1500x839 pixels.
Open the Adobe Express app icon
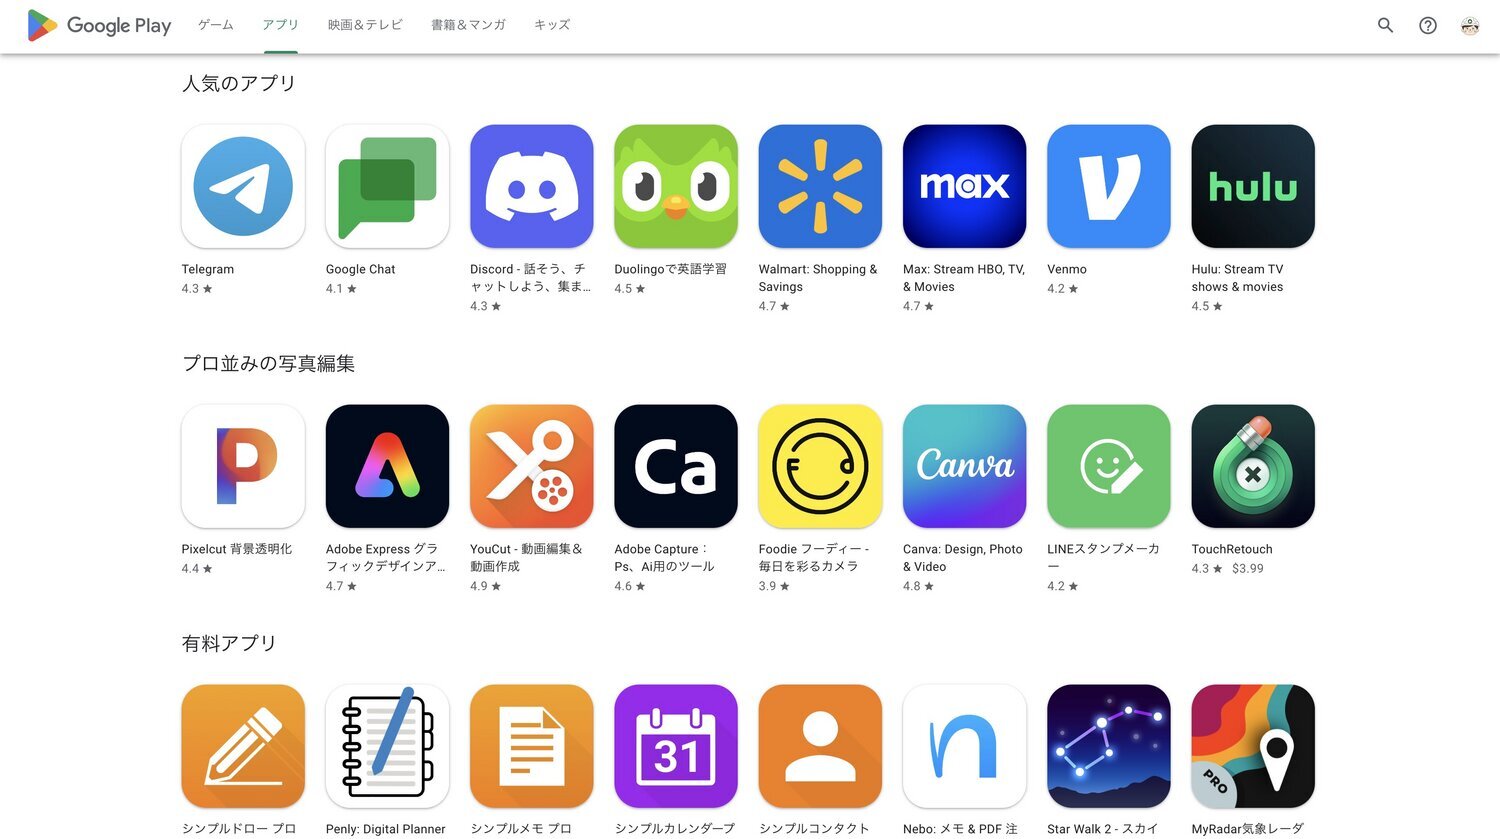(387, 466)
